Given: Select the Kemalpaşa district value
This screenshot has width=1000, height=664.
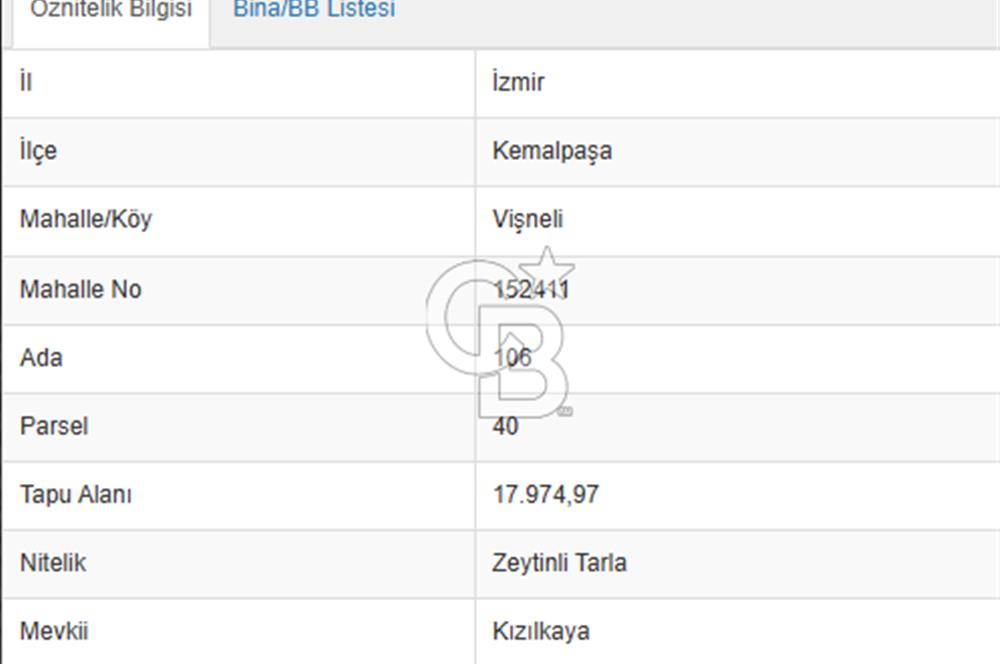Looking at the screenshot, I should click(x=552, y=151).
